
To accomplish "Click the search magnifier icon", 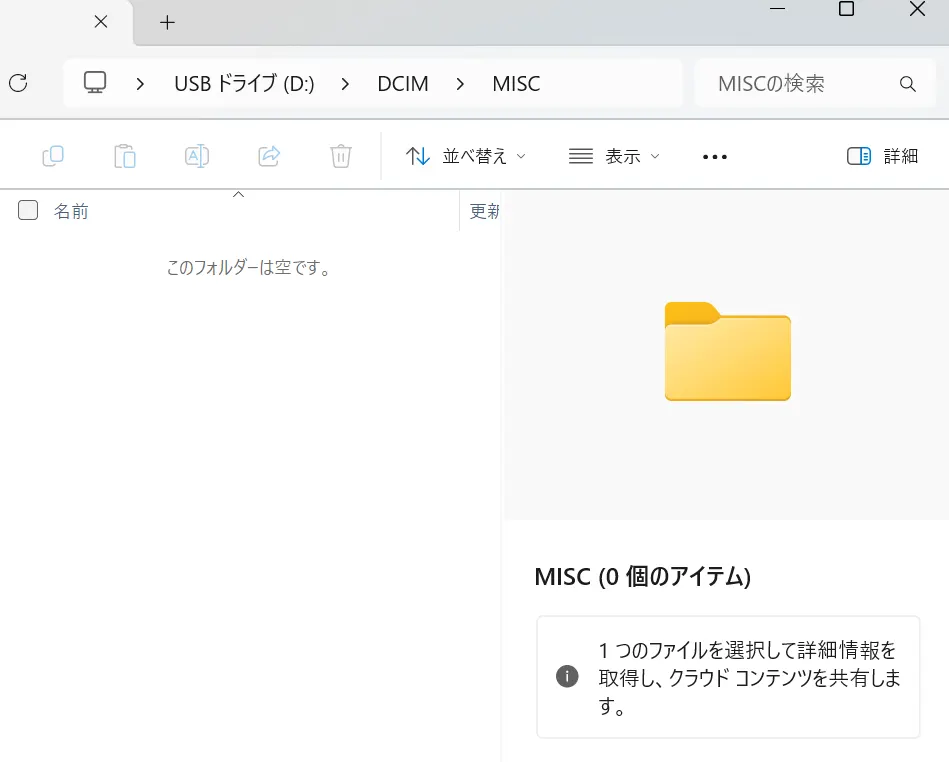I will [x=907, y=84].
